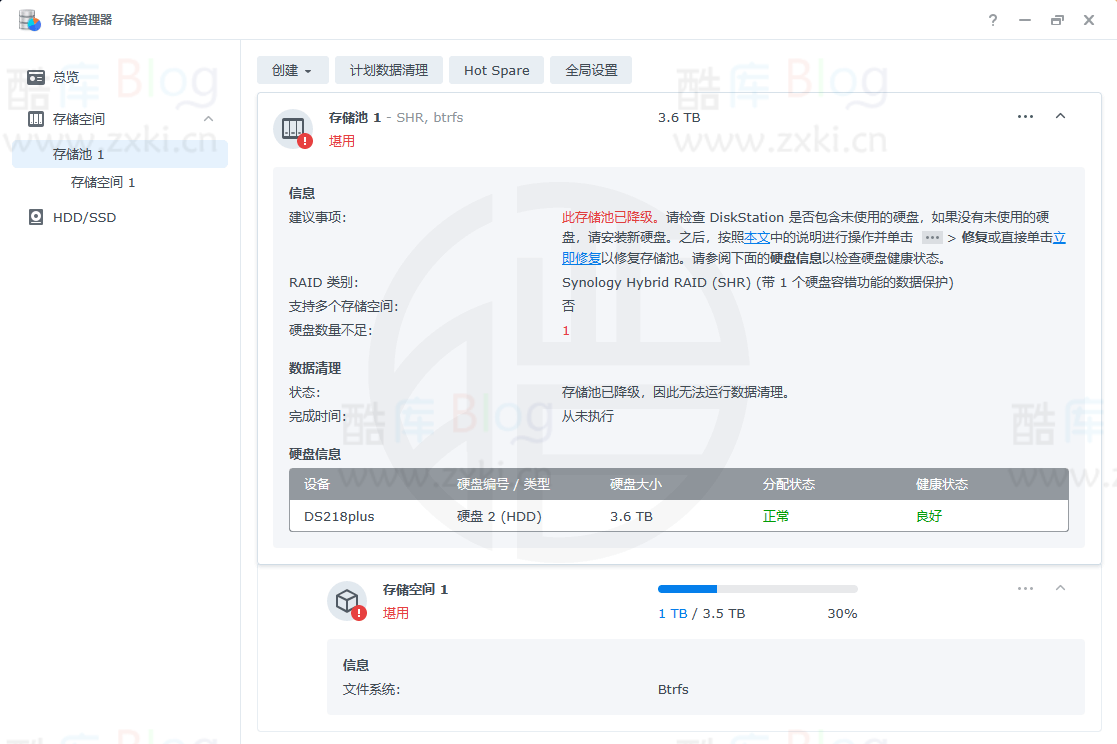Open the 创建 dropdown menu
Image resolution: width=1117 pixels, height=744 pixels.
click(292, 70)
